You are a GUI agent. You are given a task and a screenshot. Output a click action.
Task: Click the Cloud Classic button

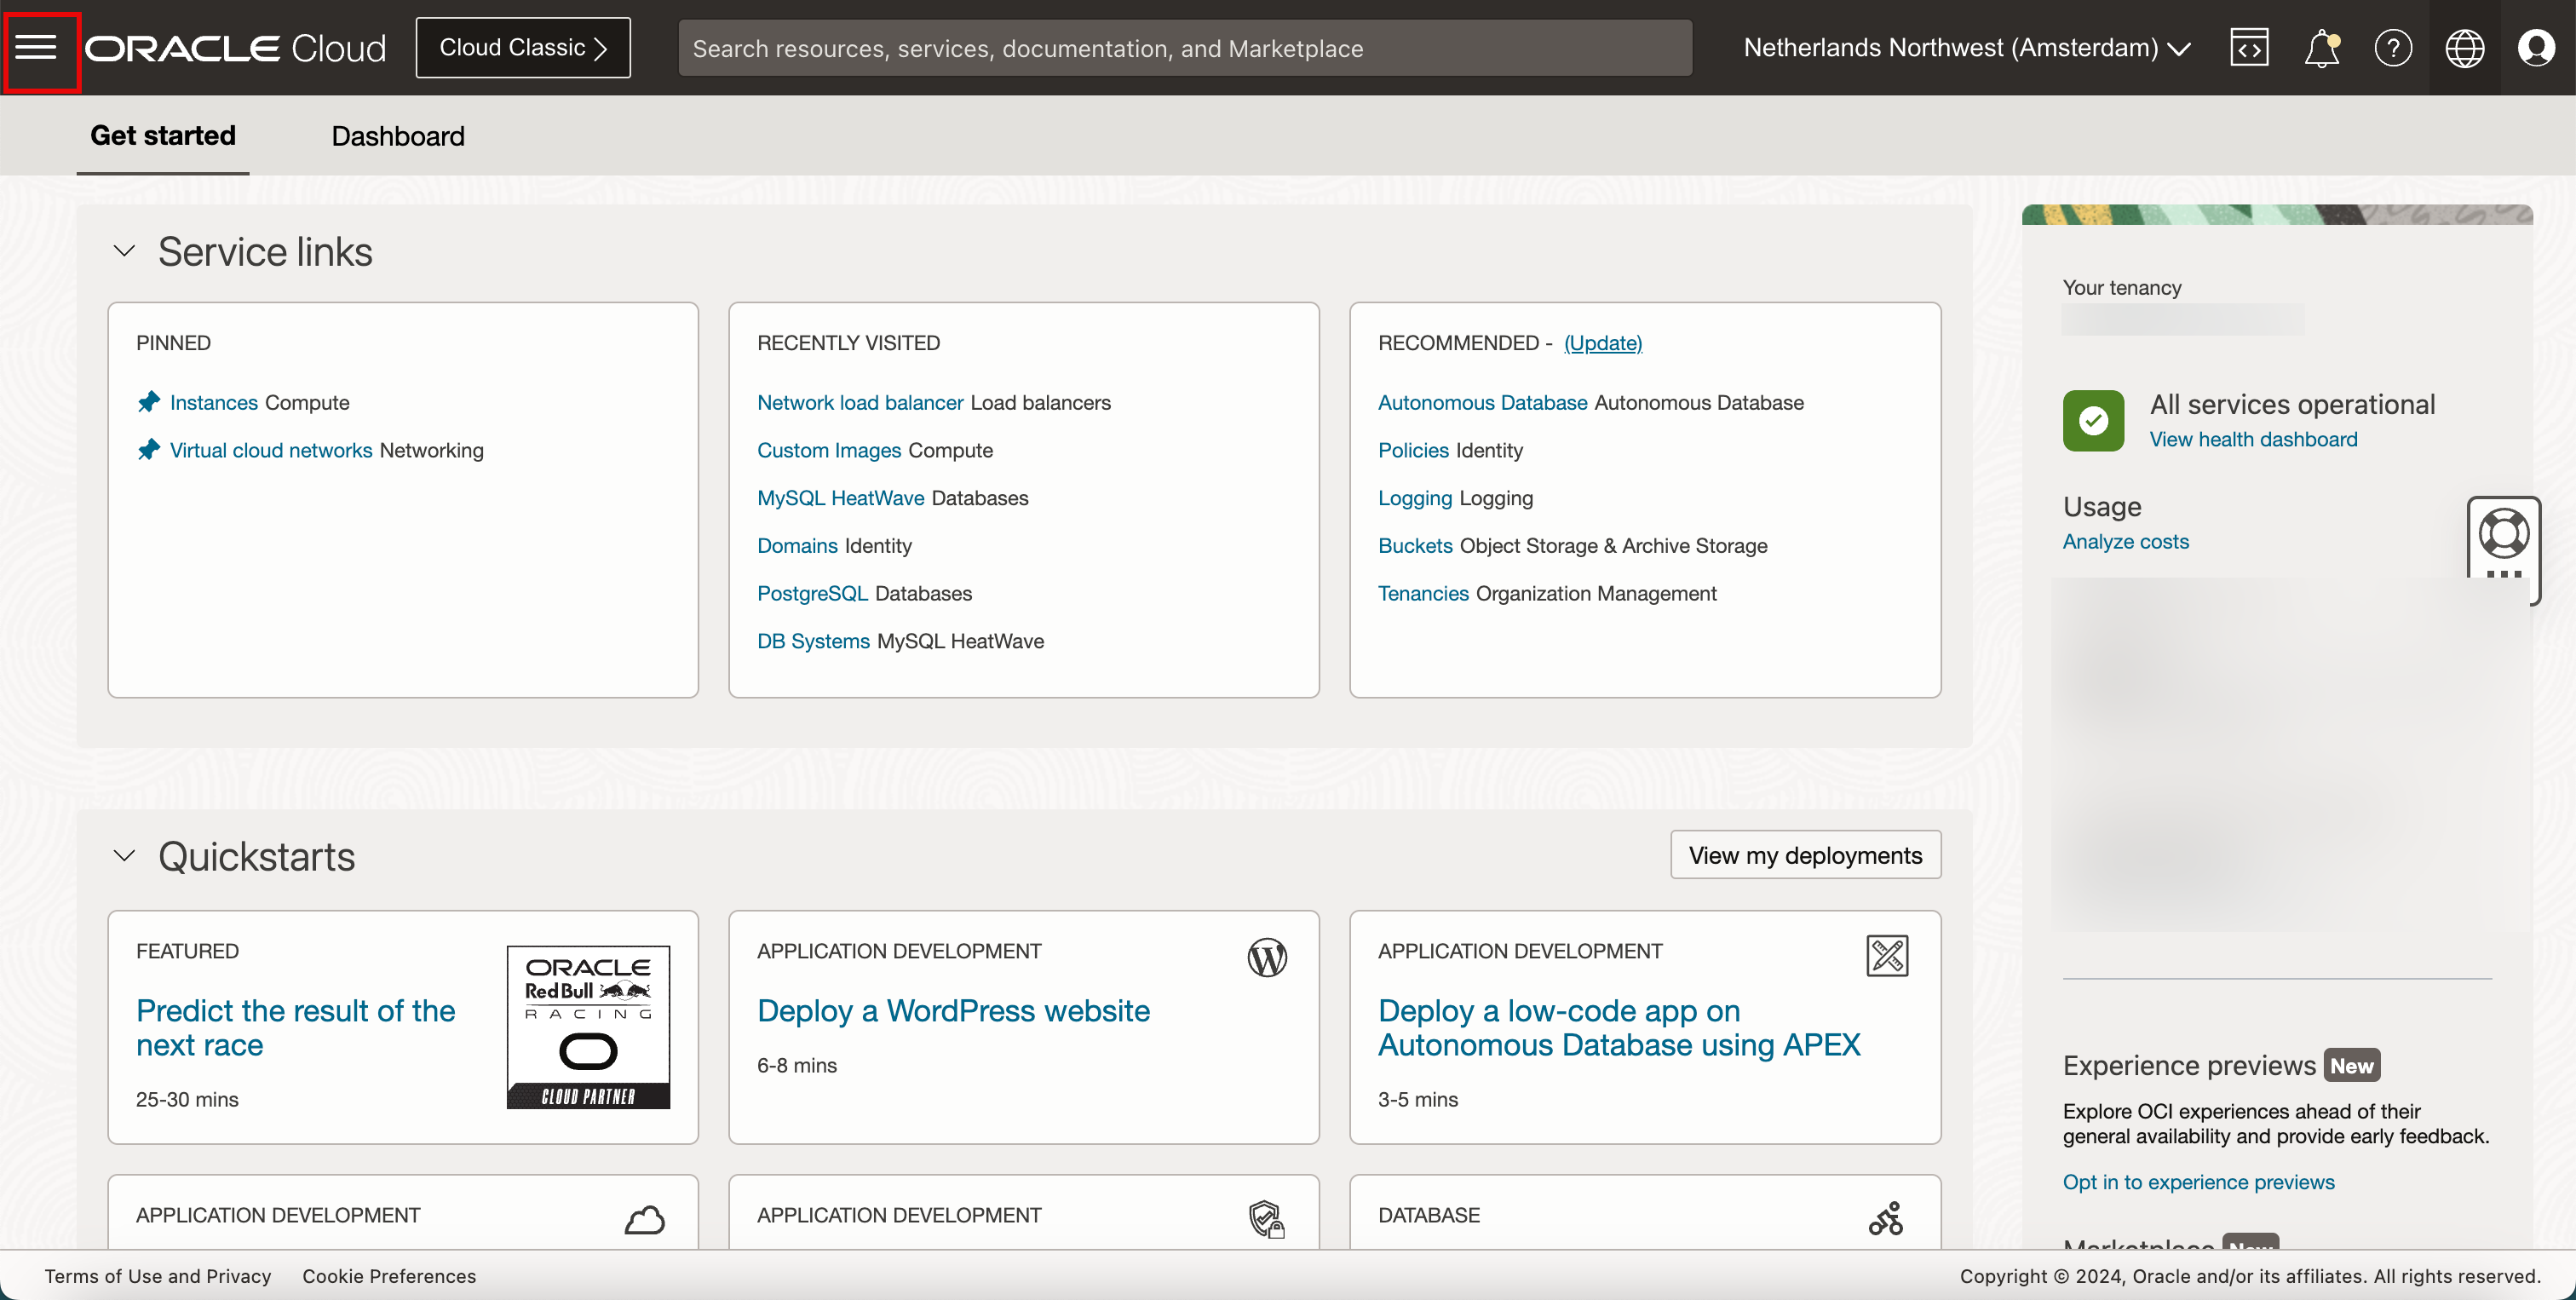(x=523, y=48)
